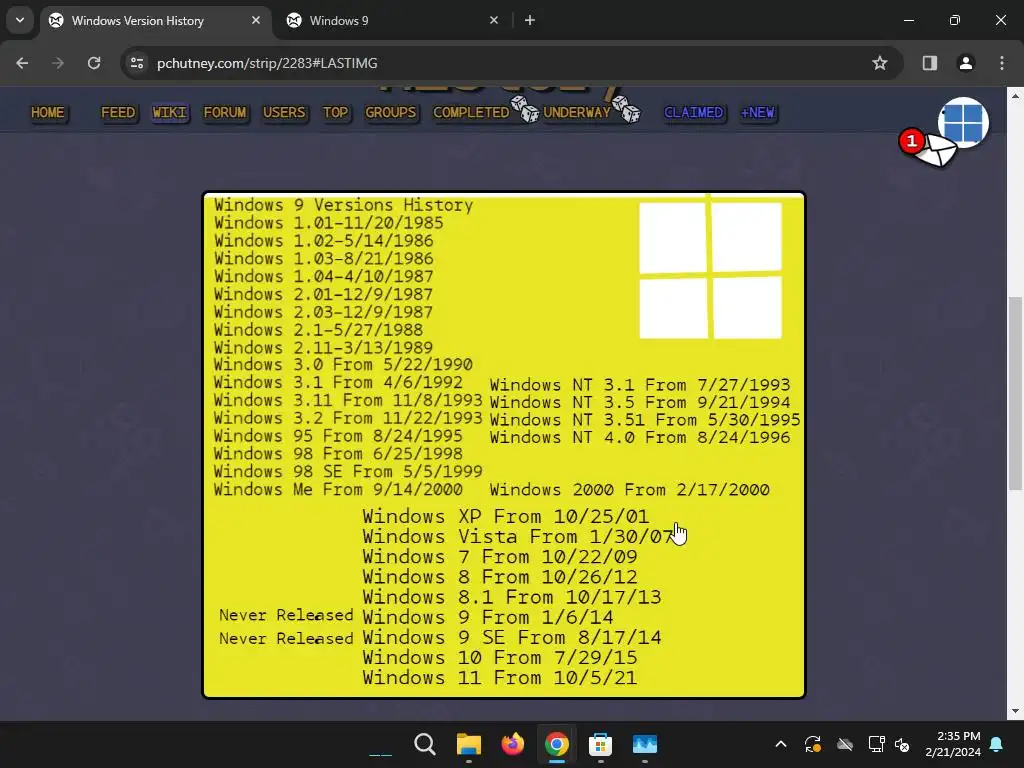Open the WIKI page

(x=170, y=113)
